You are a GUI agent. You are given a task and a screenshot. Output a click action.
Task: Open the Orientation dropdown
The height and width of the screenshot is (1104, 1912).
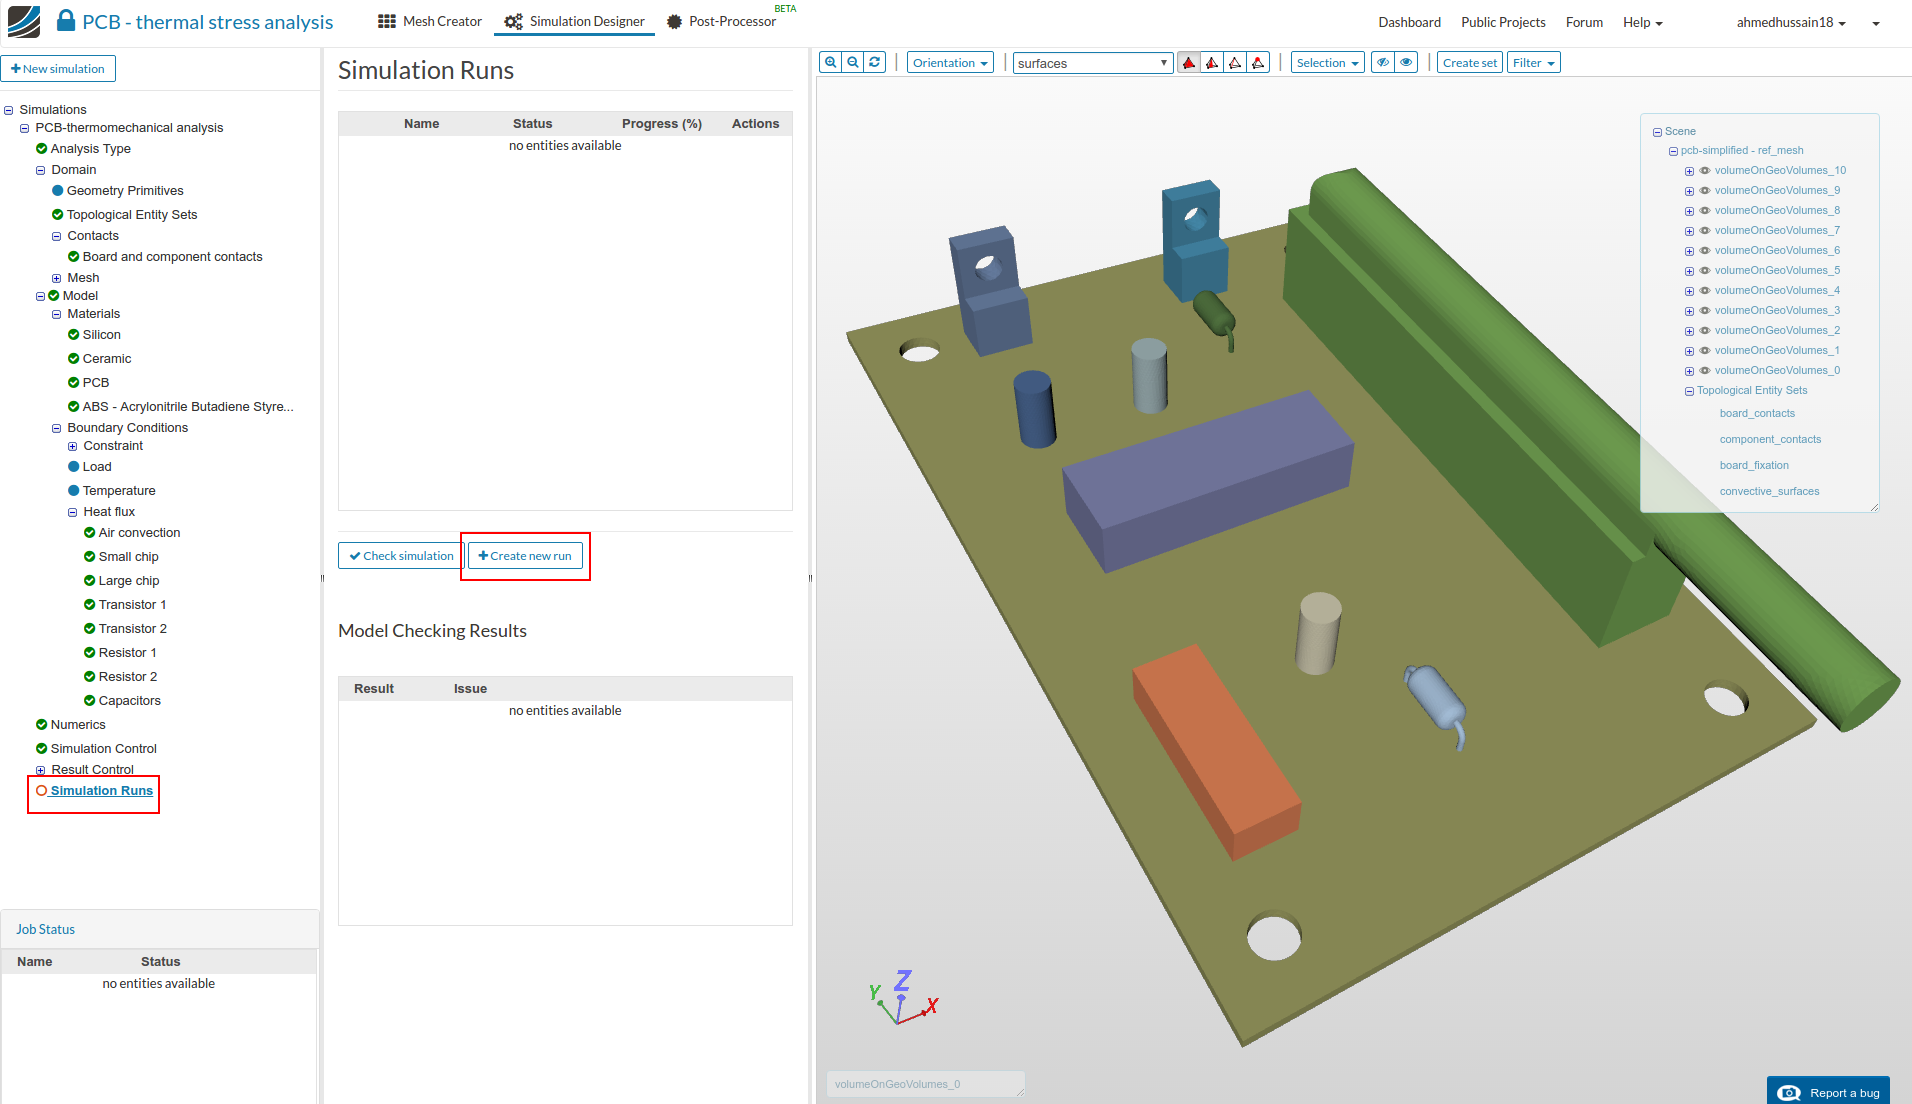[x=950, y=63]
